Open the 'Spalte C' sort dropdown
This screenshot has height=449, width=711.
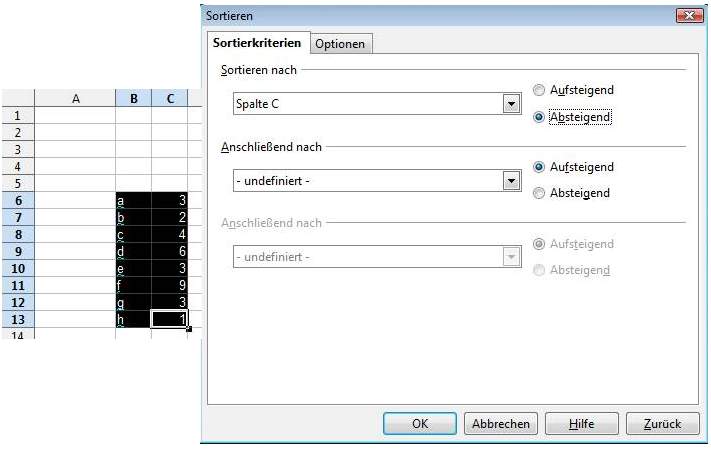coord(511,103)
